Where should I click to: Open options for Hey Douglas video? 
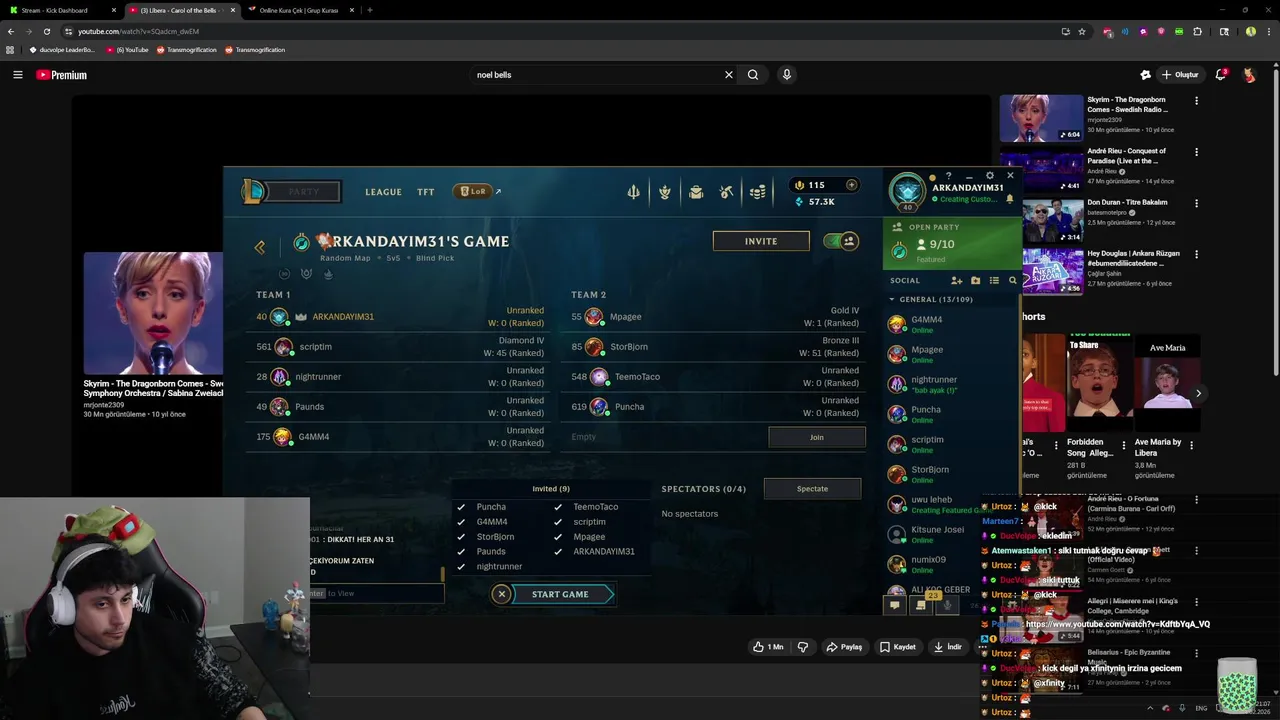(1196, 254)
